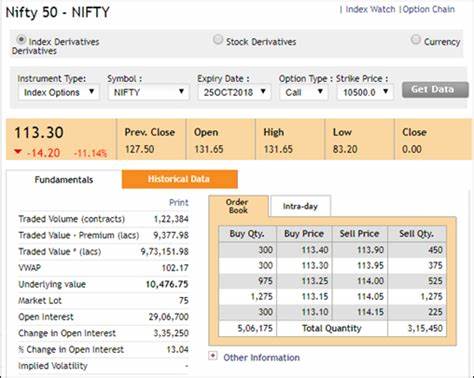Image resolution: width=474 pixels, height=378 pixels.
Task: Click the red down-arrow price change icon
Action: (18, 152)
